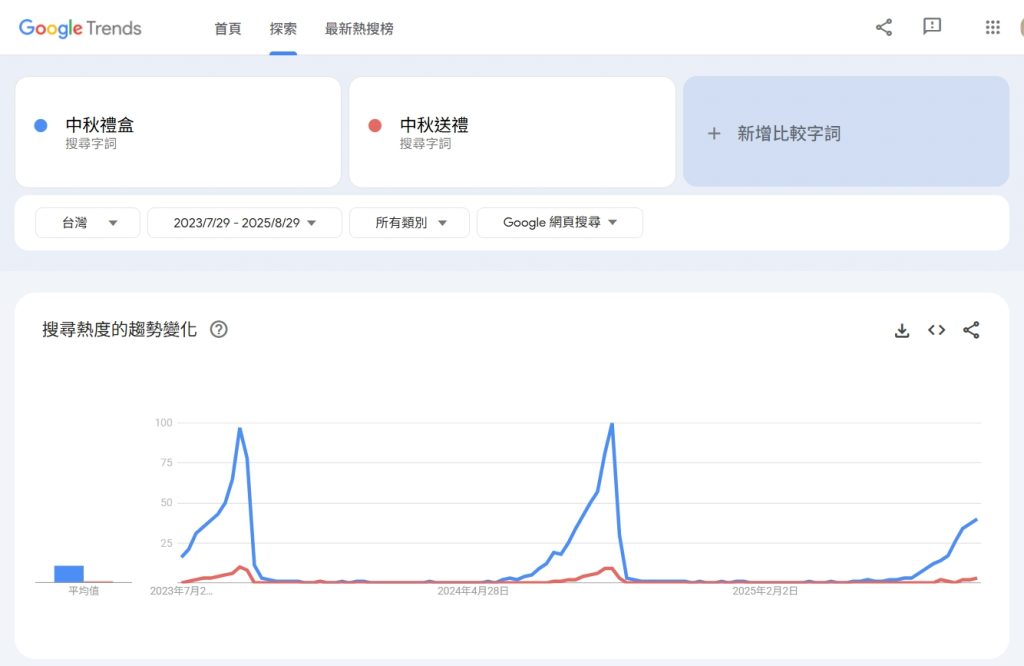This screenshot has width=1024, height=666.
Task: Click the 2024年4月28日 axis label
Action: click(473, 591)
